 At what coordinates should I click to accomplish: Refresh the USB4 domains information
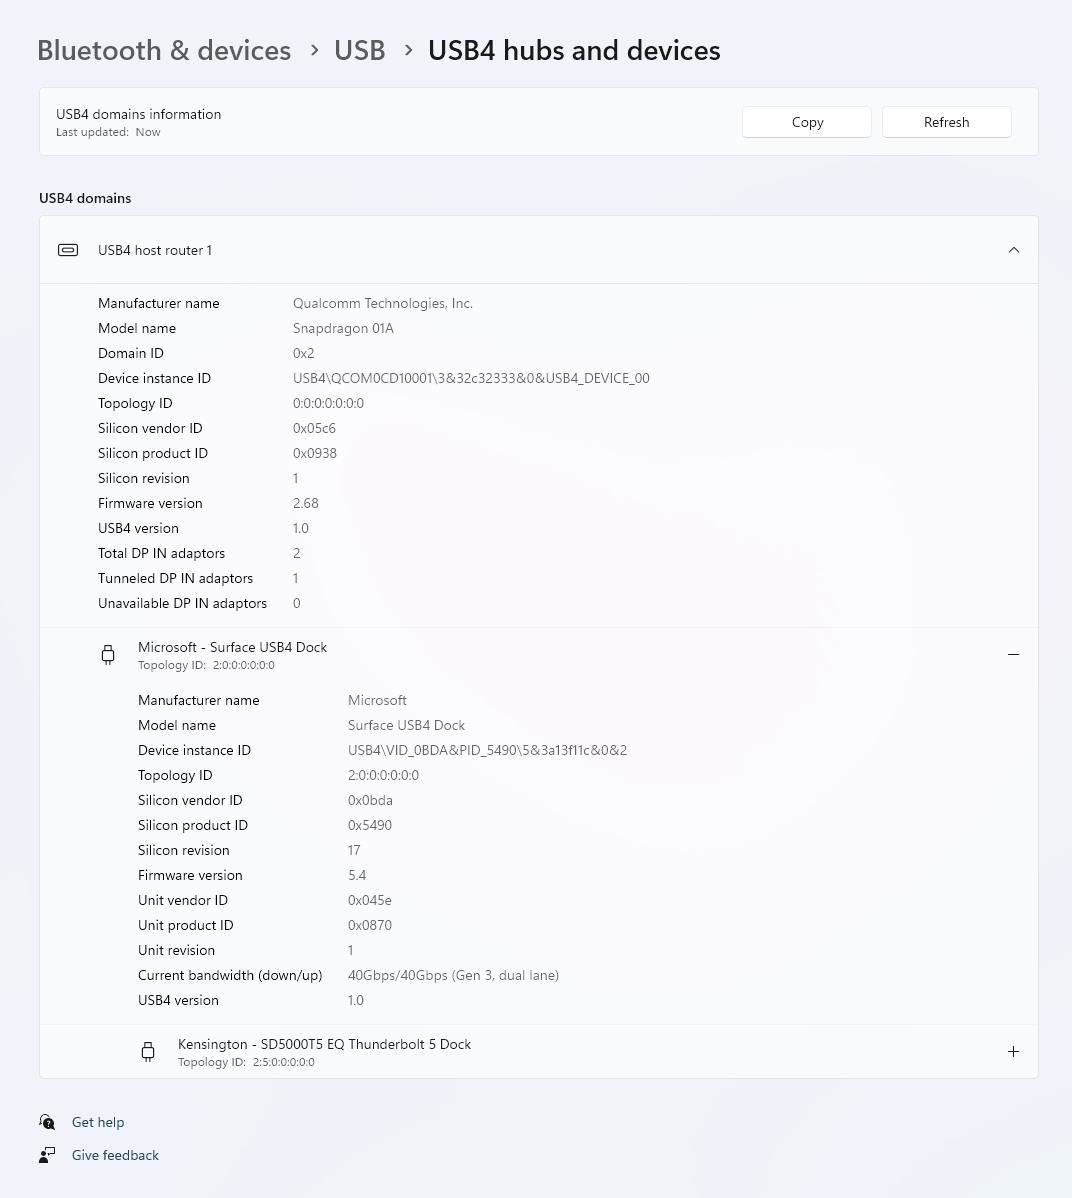945,122
